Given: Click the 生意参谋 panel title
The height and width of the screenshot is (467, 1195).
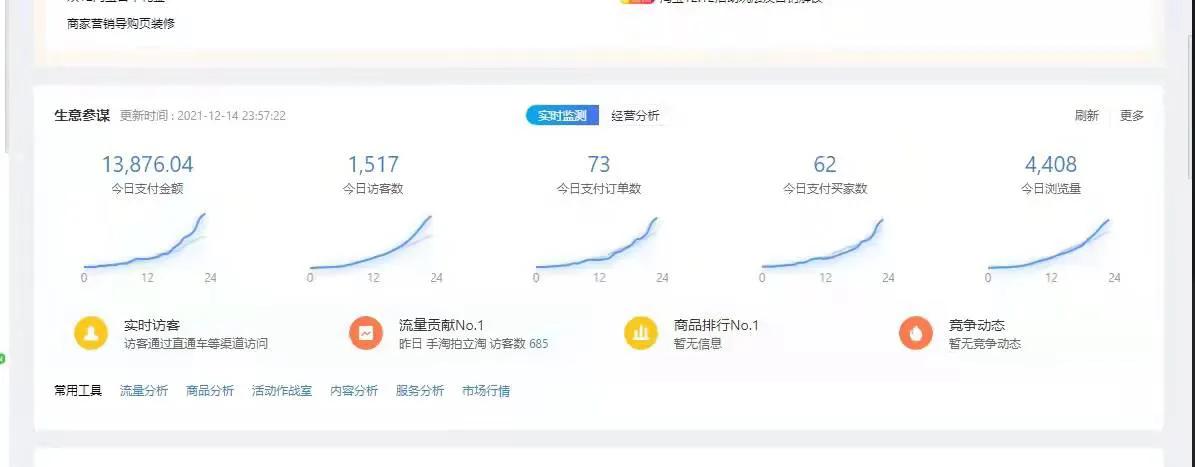Looking at the screenshot, I should coord(82,116).
